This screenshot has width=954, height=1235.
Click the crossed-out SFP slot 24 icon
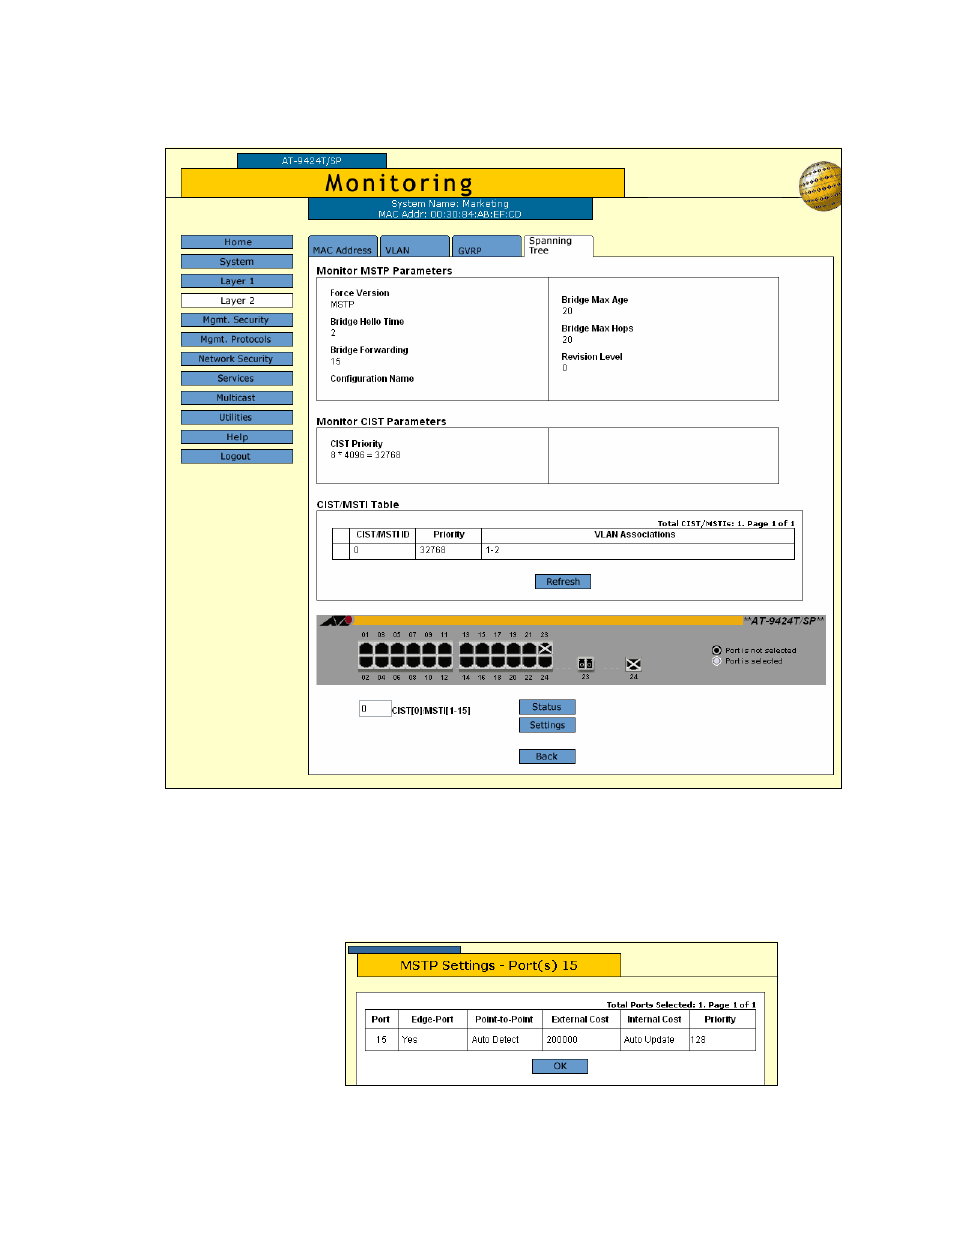click(x=633, y=665)
